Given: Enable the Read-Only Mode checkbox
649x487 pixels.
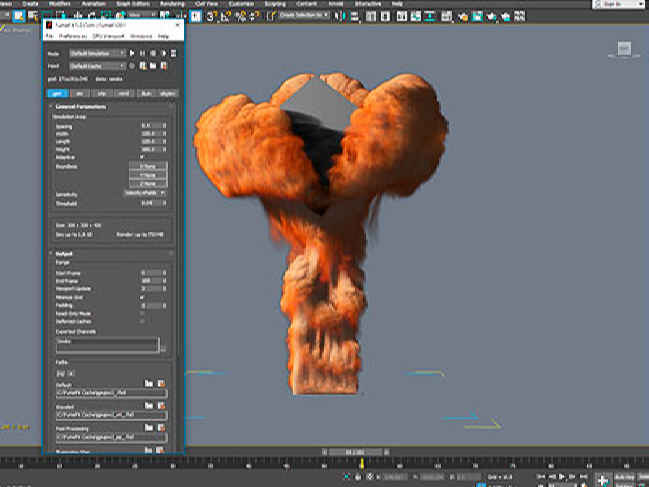Looking at the screenshot, I should [x=142, y=313].
